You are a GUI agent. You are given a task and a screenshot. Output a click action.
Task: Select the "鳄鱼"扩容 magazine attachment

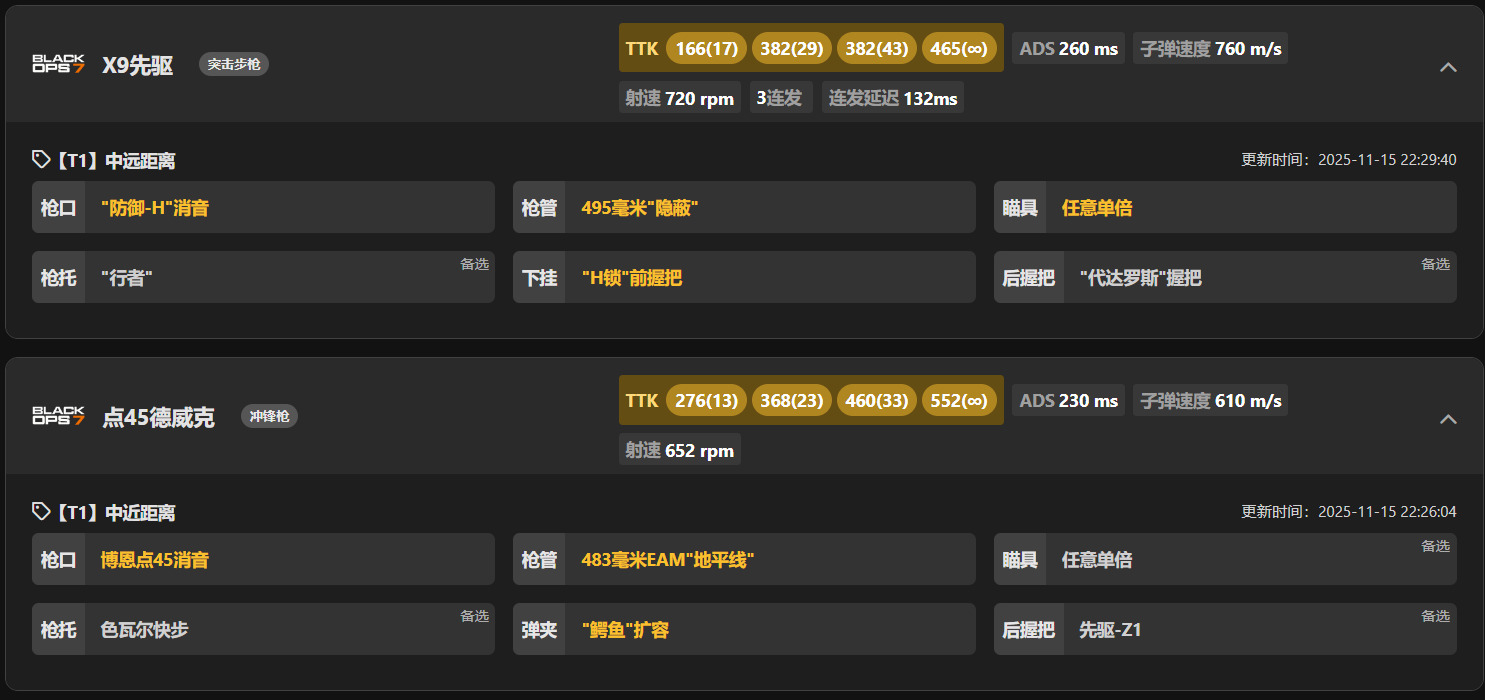coord(625,630)
